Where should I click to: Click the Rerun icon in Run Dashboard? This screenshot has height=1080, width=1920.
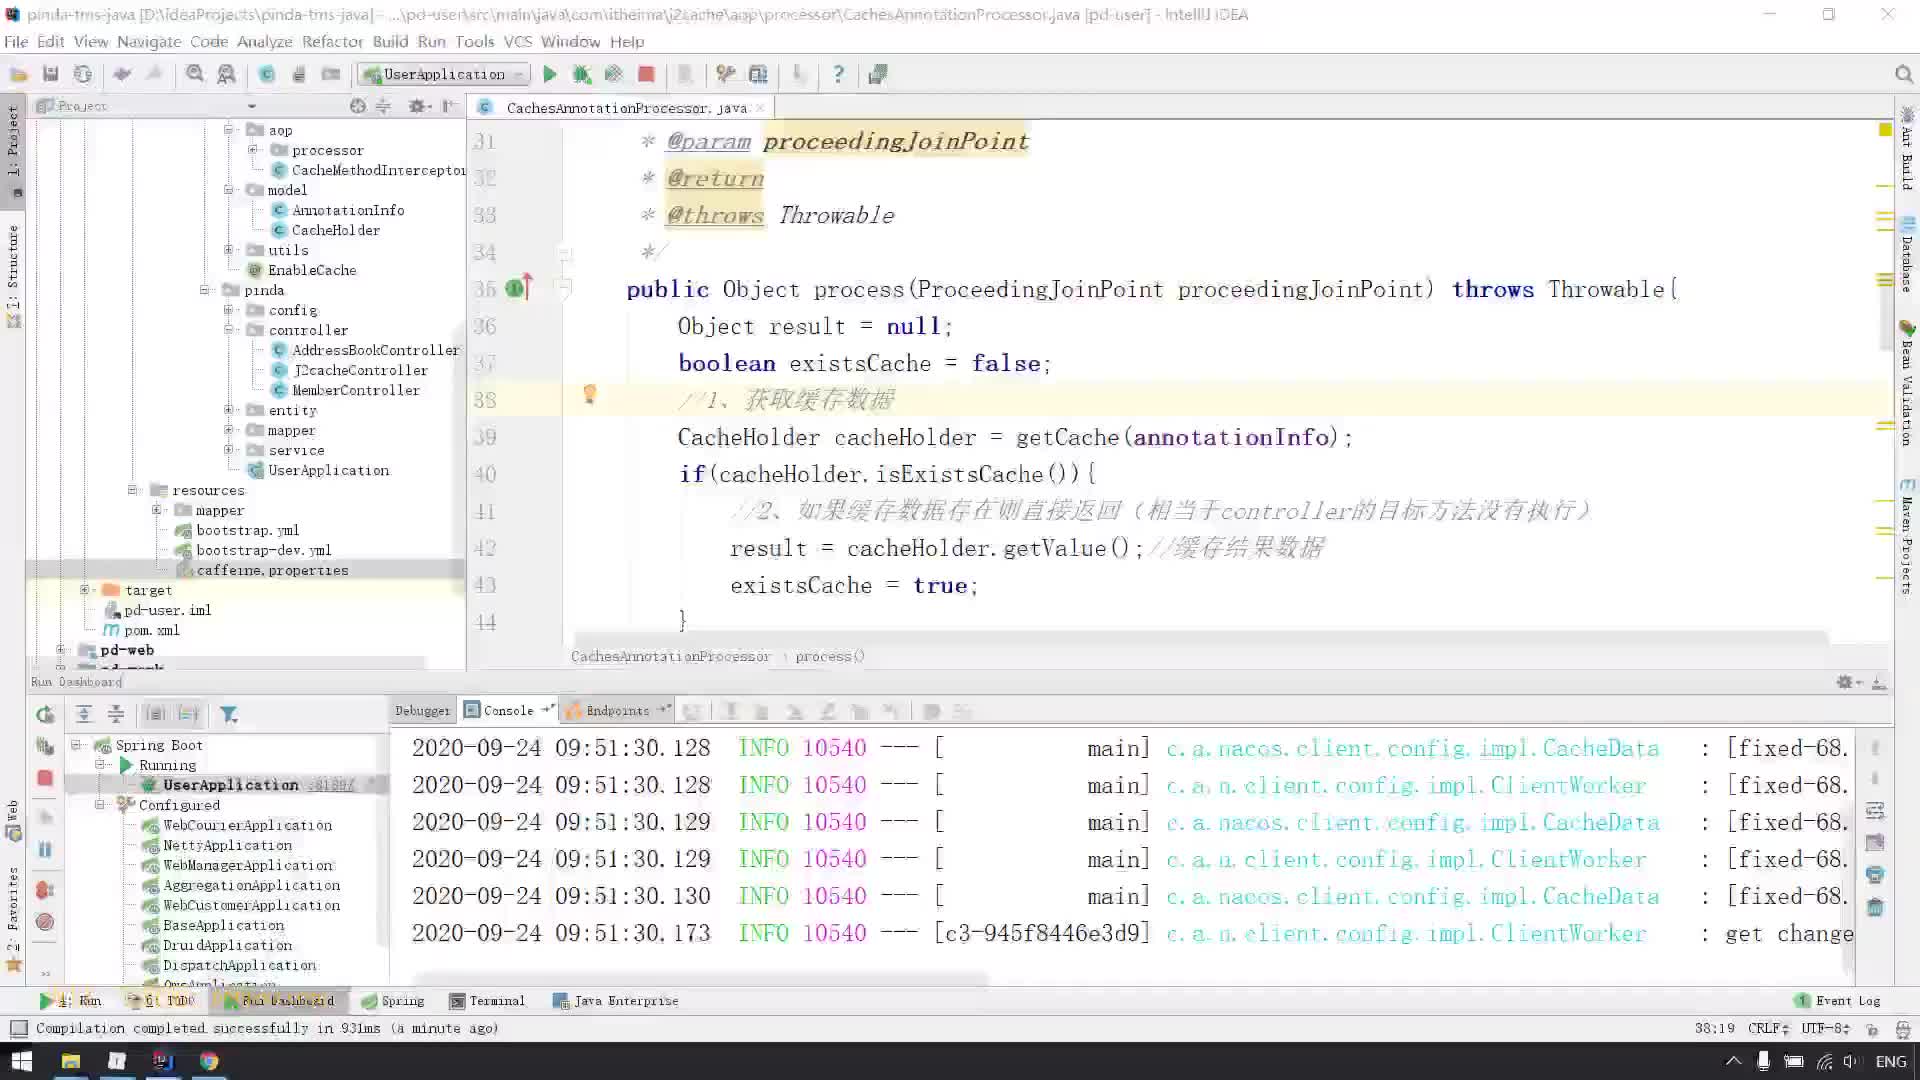(x=45, y=714)
